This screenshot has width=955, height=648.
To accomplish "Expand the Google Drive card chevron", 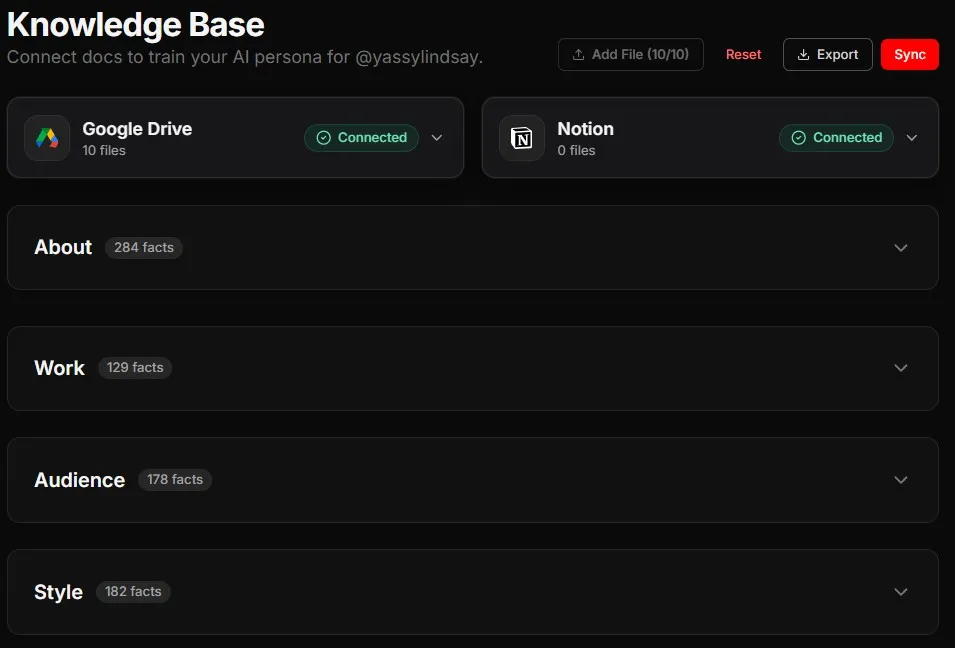I will tap(437, 138).
